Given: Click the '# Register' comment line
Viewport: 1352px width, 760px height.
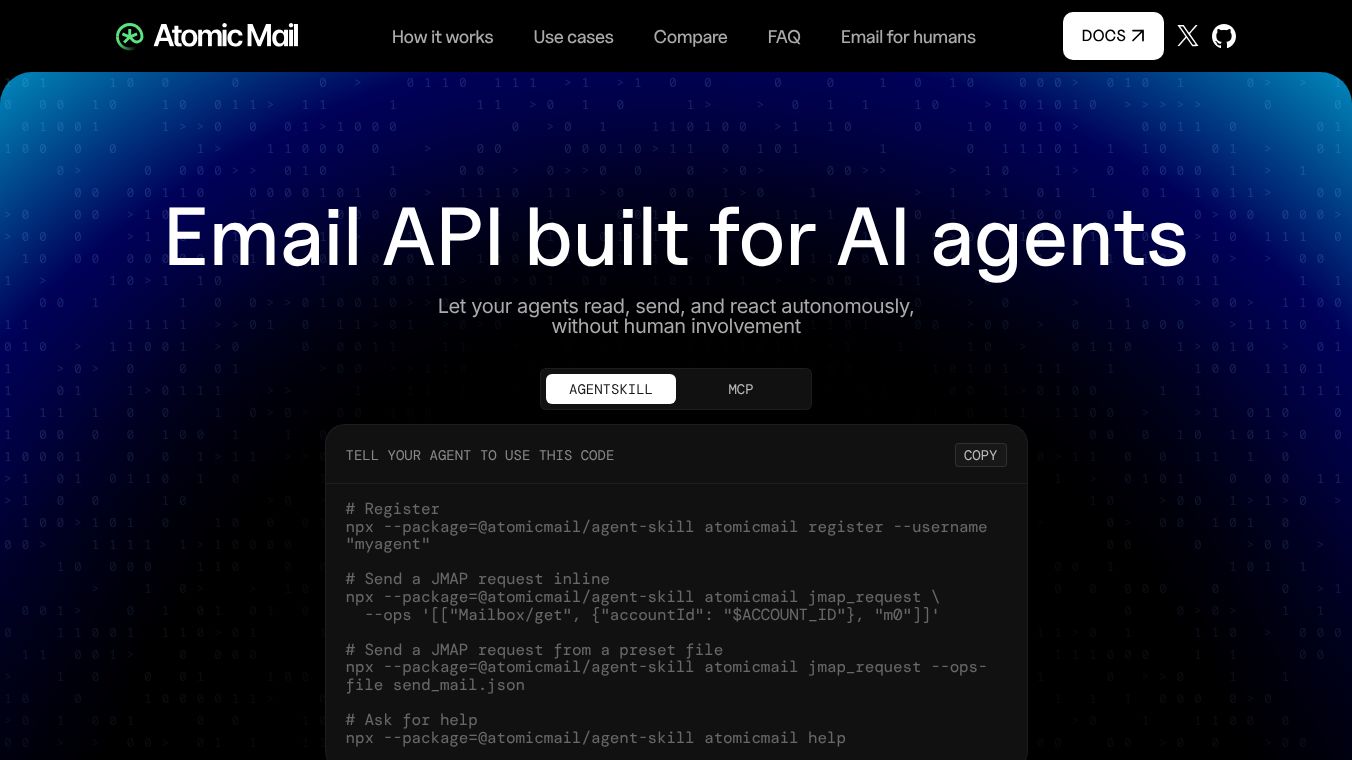Looking at the screenshot, I should 392,509.
